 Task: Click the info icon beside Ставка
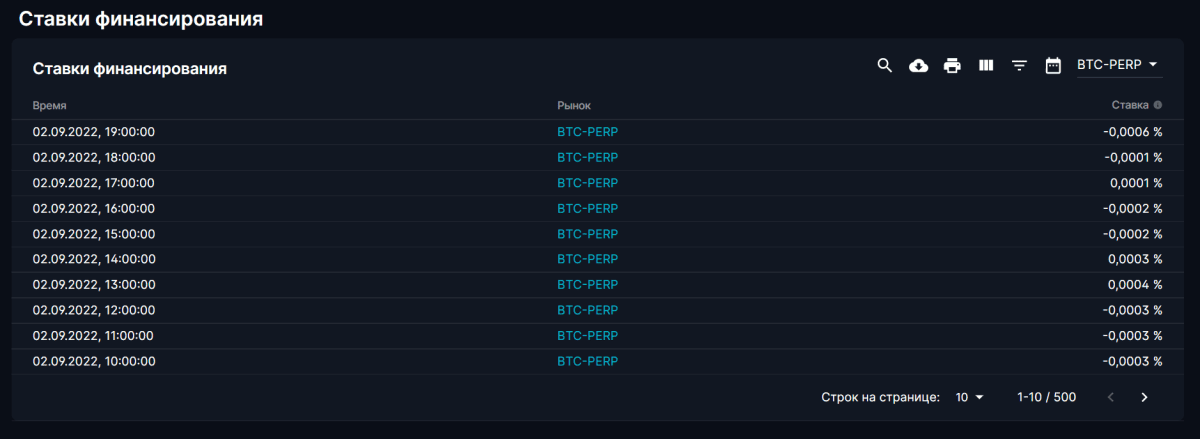click(1158, 105)
